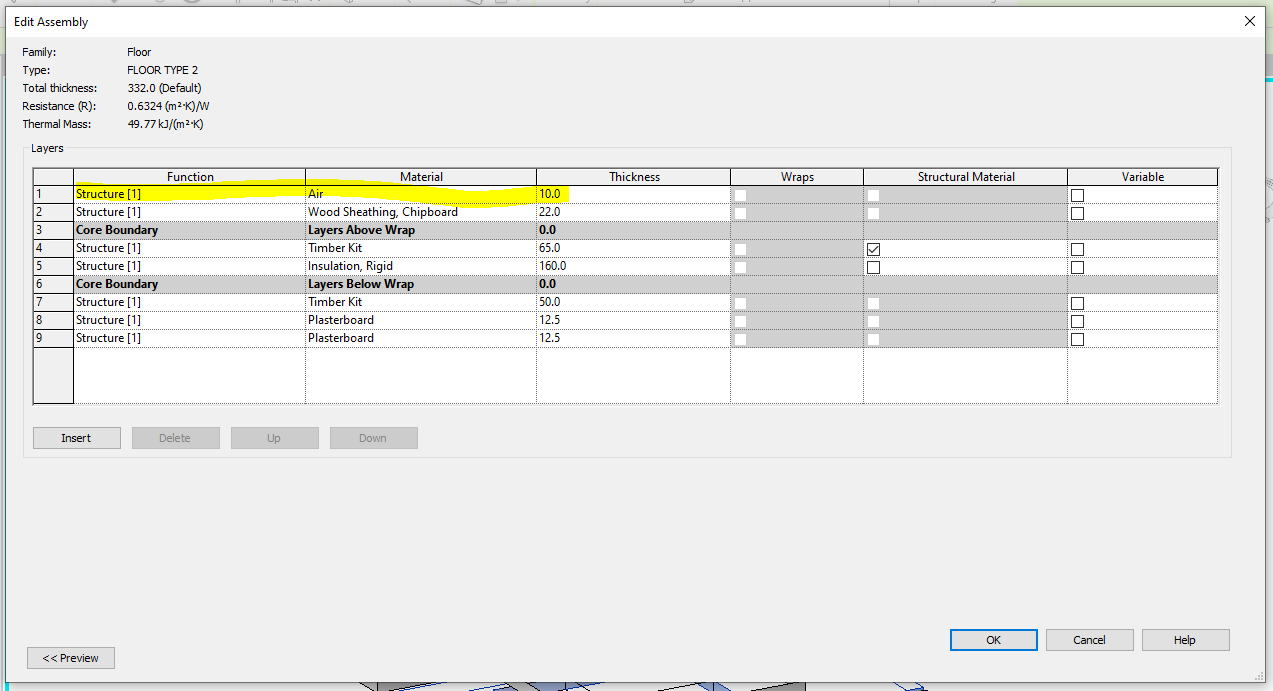This screenshot has height=691, width=1273.
Task: Click Insert to add a new layer
Action: (76, 437)
